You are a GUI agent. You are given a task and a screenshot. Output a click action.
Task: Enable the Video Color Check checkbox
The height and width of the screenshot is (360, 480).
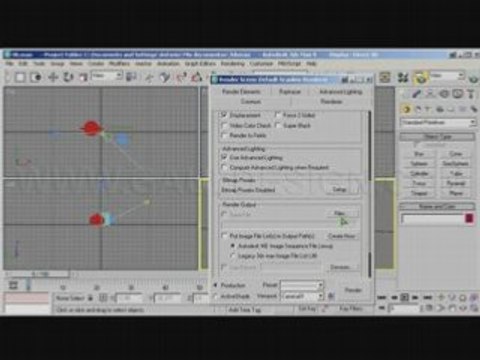point(224,125)
